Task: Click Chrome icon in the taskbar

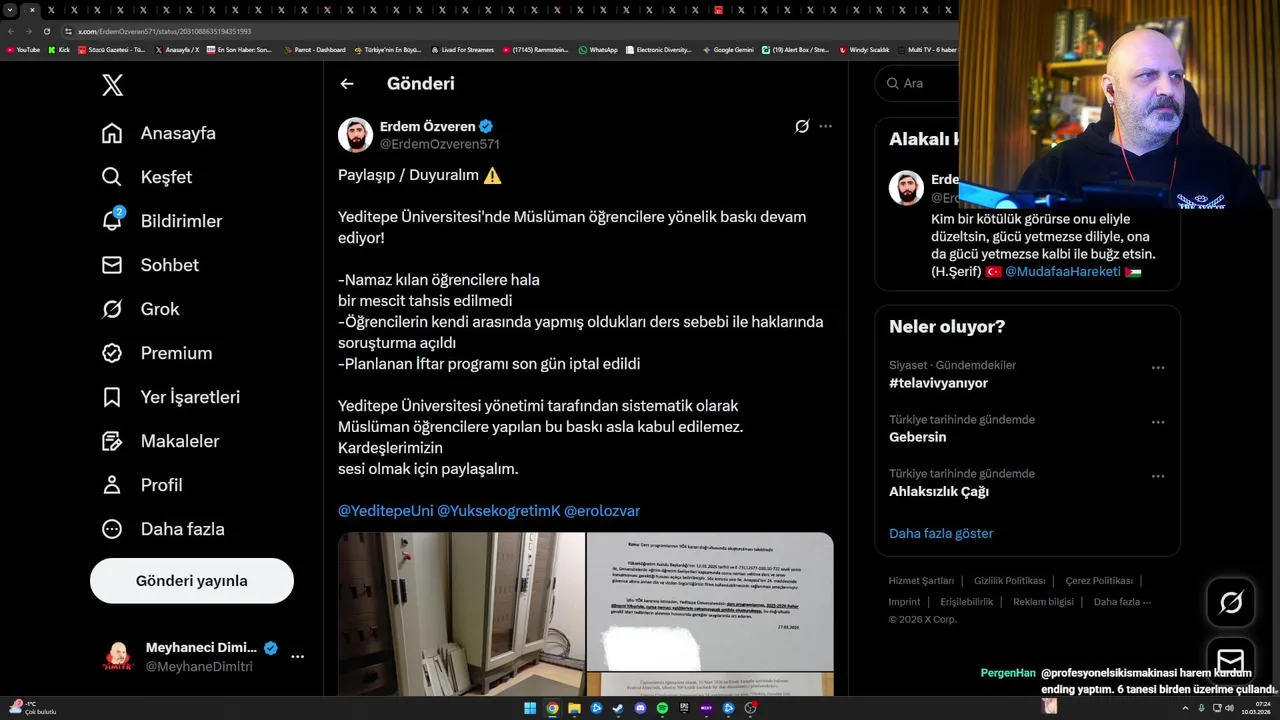Action: pos(552,708)
